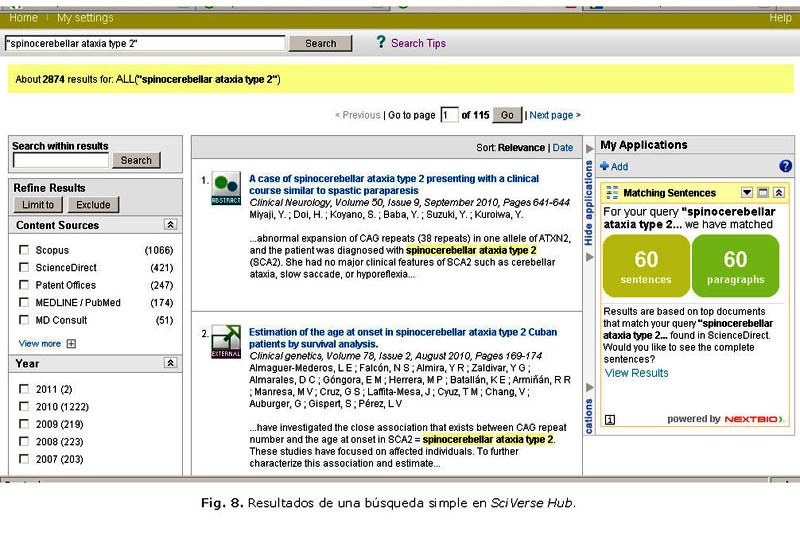Click the Search within results text field
Image resolution: width=800 pixels, height=539 pixels.
[x=61, y=160]
